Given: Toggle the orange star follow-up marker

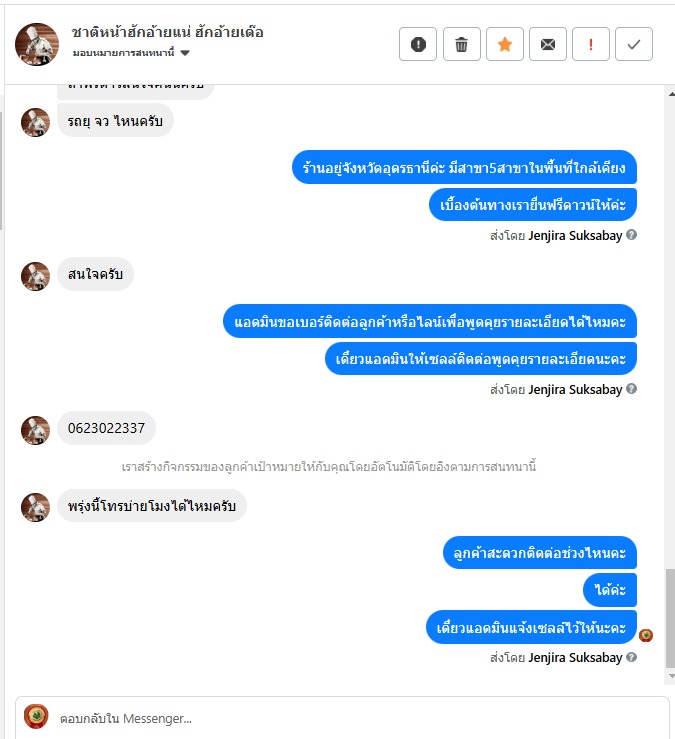Looking at the screenshot, I should (x=504, y=44).
